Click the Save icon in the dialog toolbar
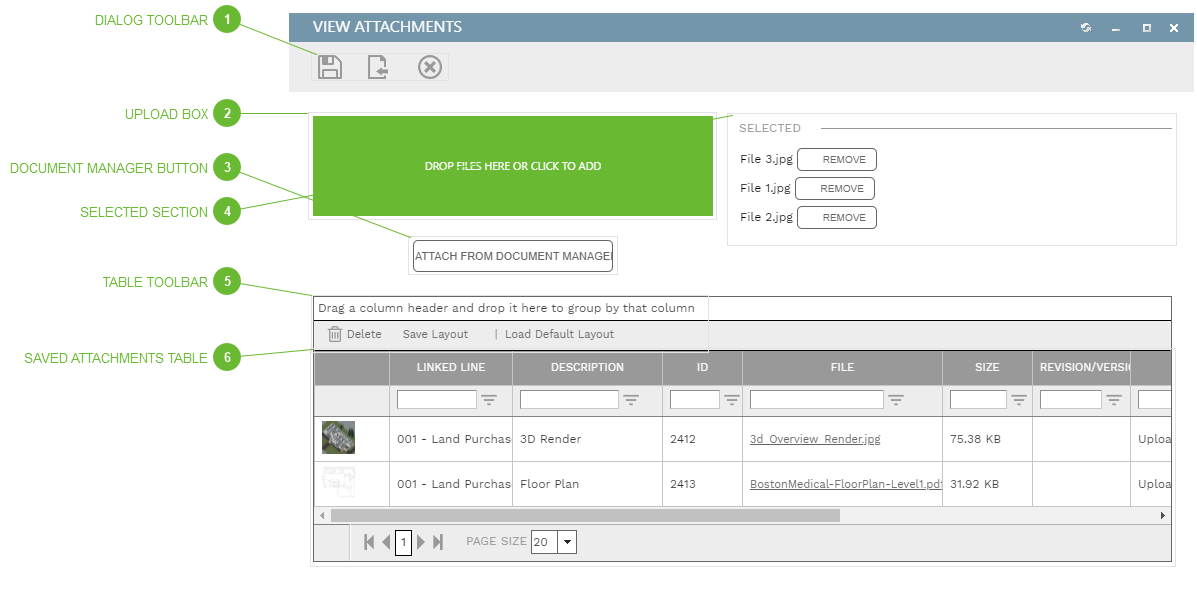 pos(329,66)
